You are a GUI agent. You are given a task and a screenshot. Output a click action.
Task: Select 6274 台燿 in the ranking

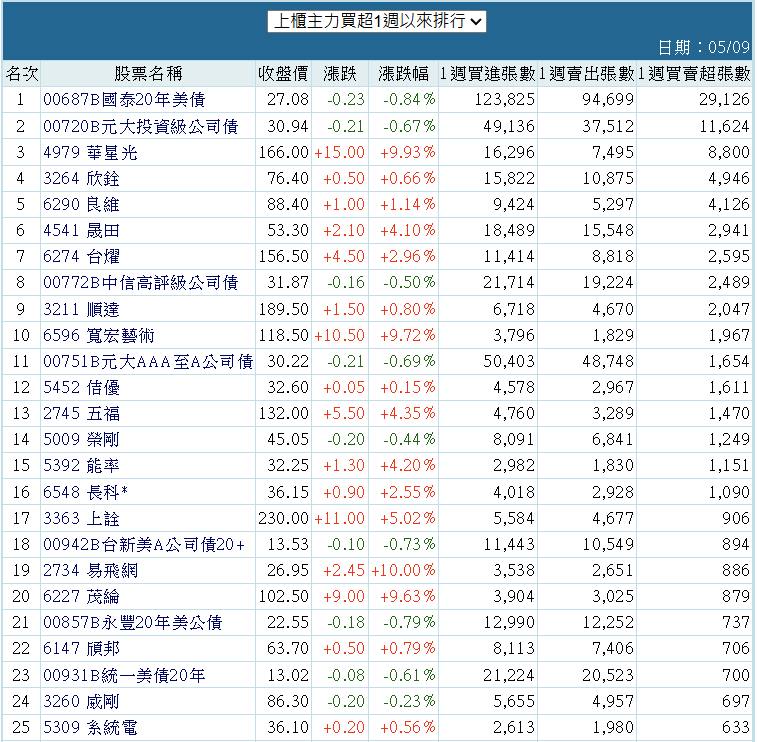(x=81, y=256)
